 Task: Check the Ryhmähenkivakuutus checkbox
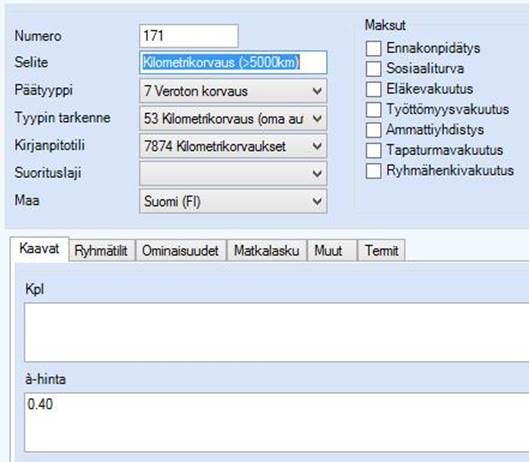(x=373, y=171)
